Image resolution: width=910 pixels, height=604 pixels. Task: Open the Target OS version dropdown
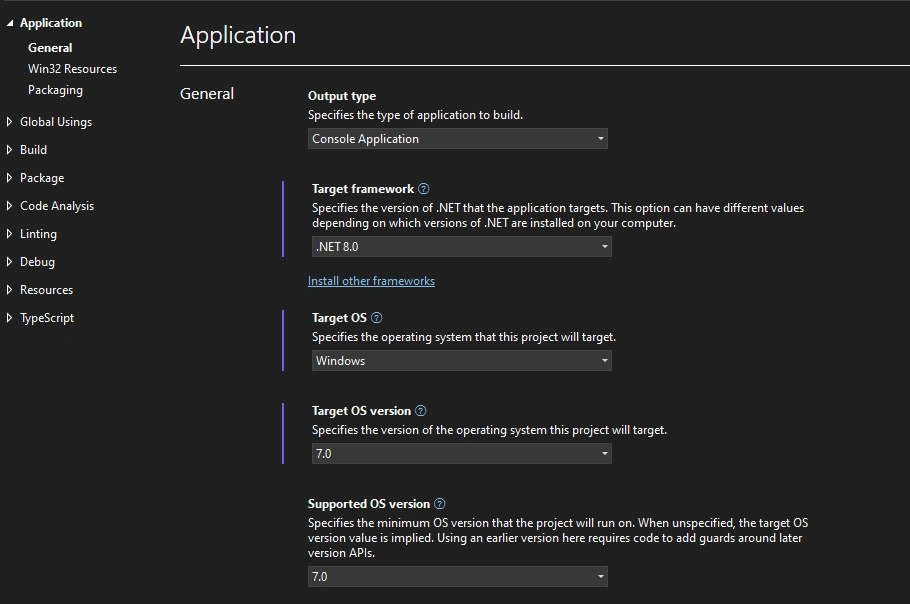tap(461, 453)
